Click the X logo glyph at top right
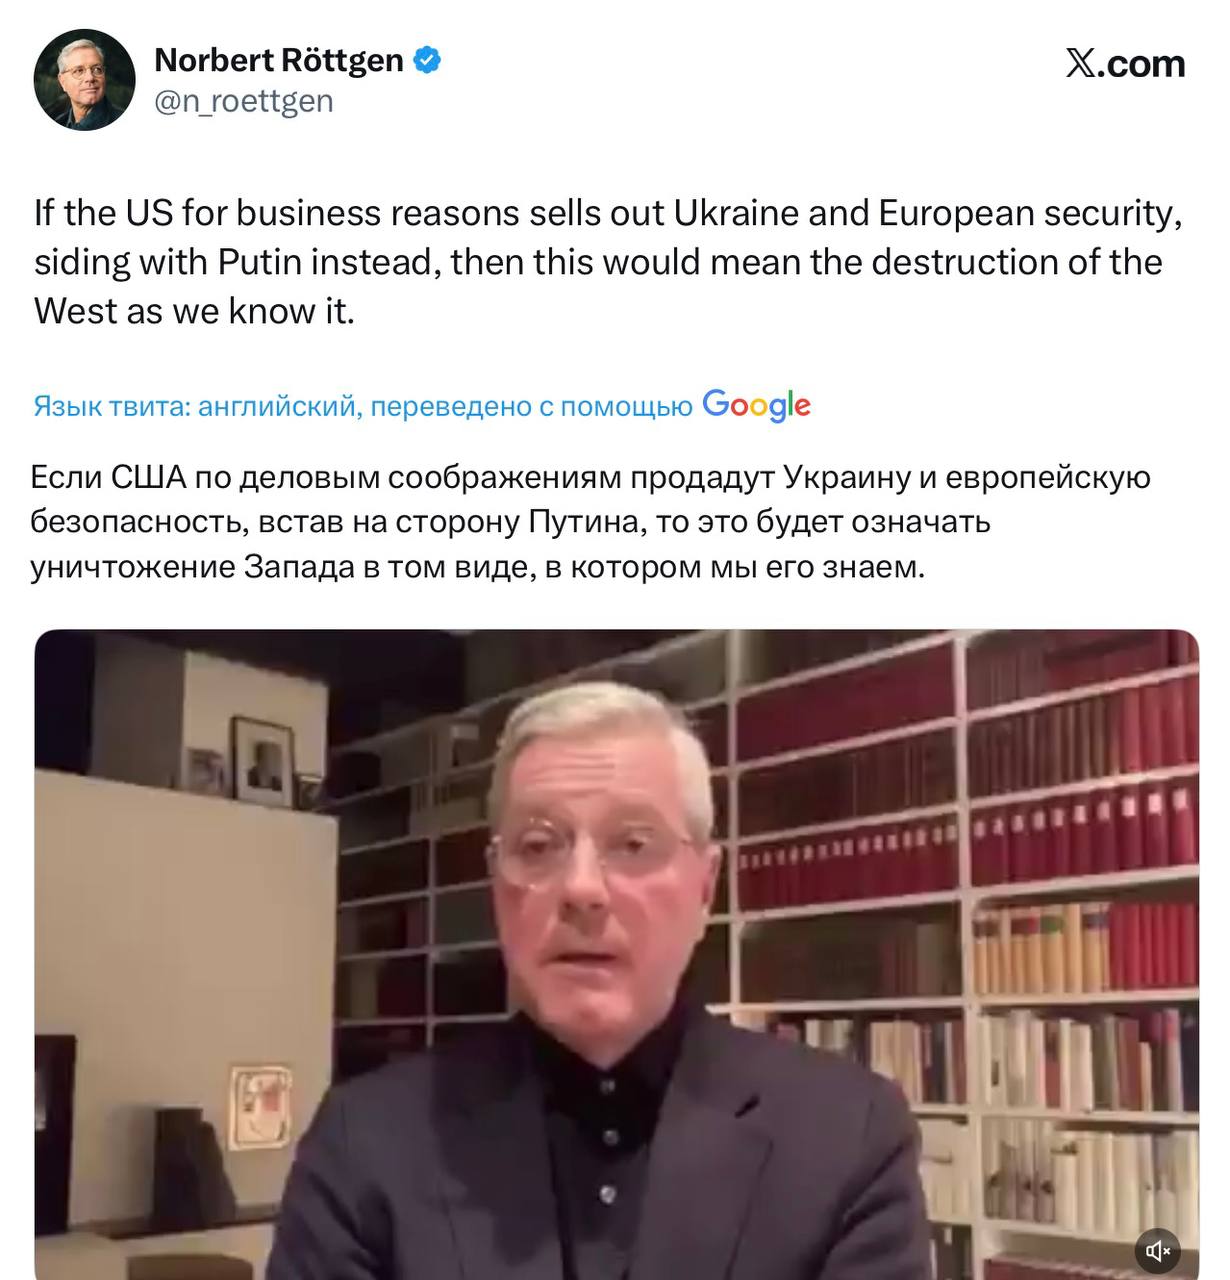Viewport: 1230px width, 1280px height. [x=1080, y=64]
